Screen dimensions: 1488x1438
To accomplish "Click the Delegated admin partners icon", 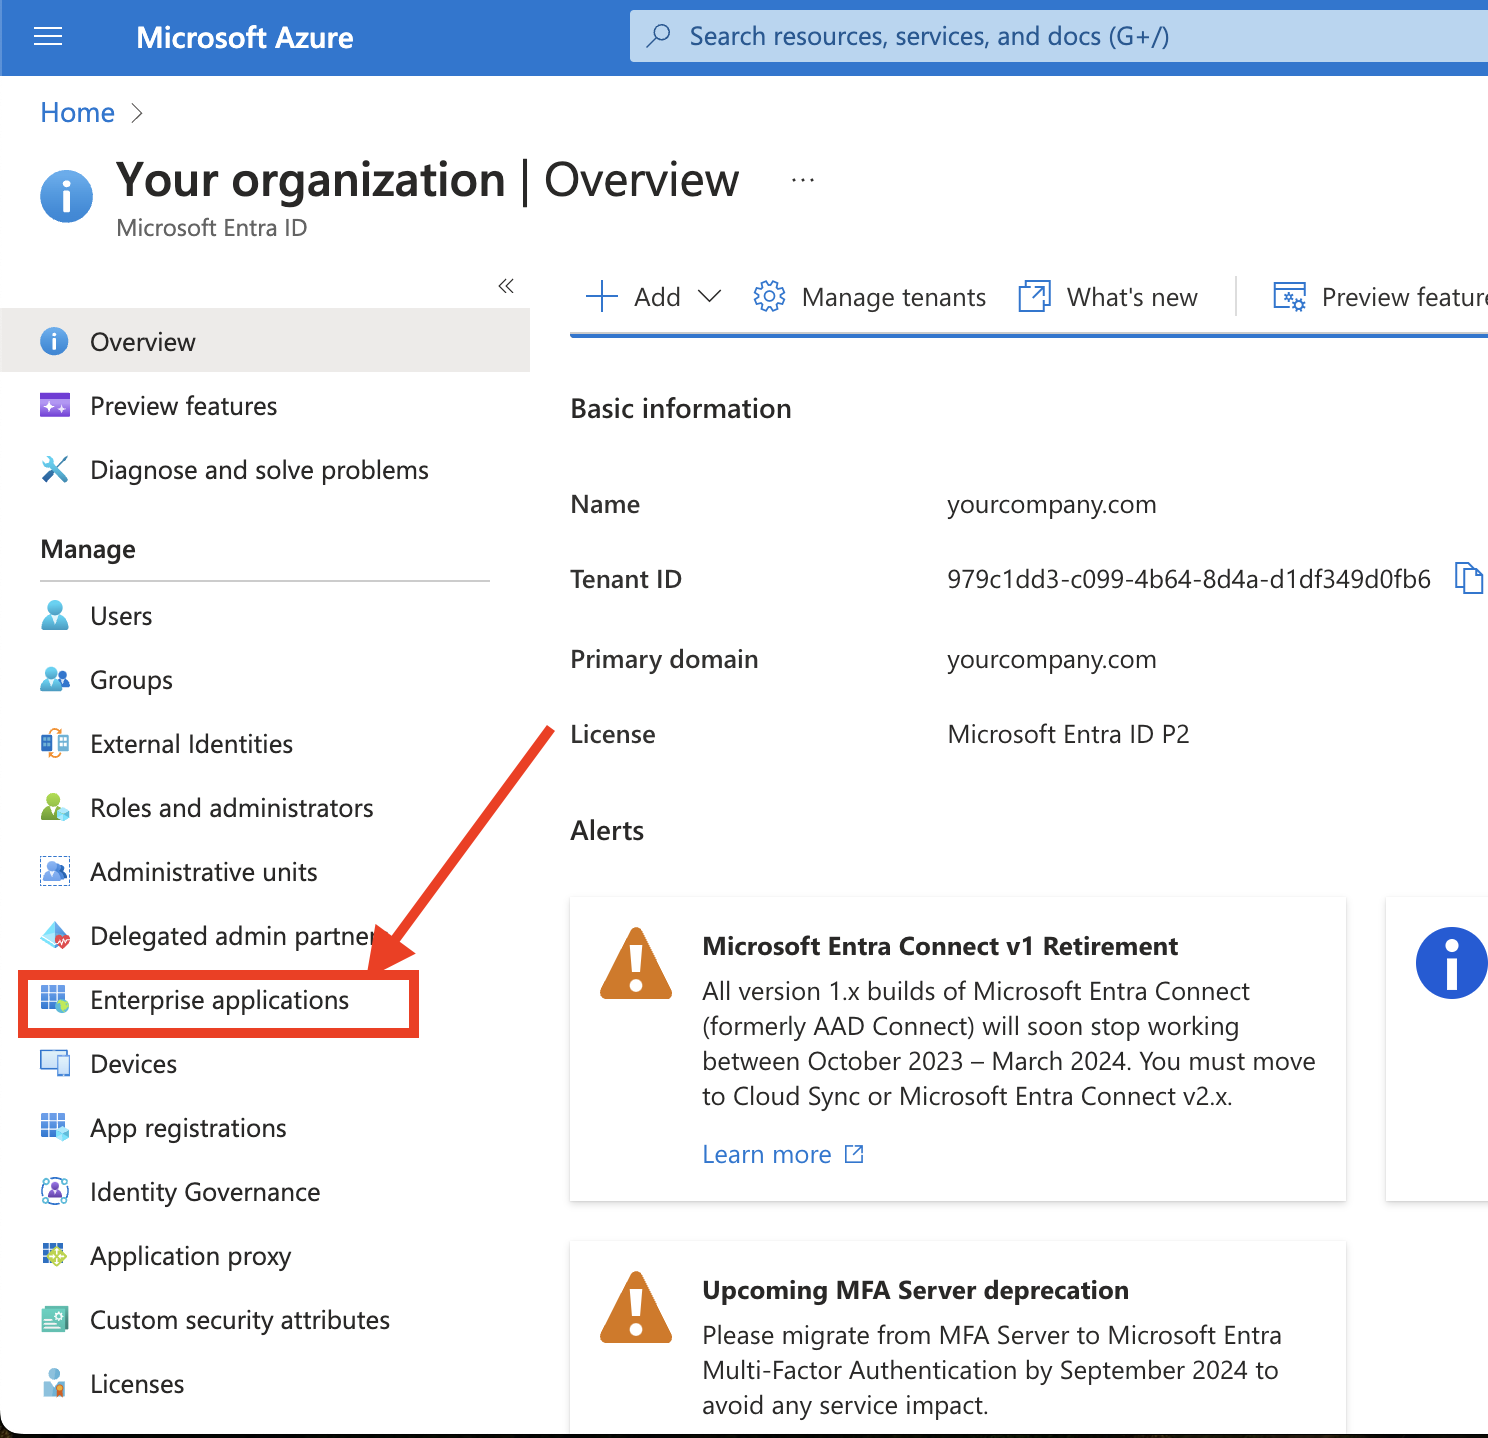I will 55,935.
